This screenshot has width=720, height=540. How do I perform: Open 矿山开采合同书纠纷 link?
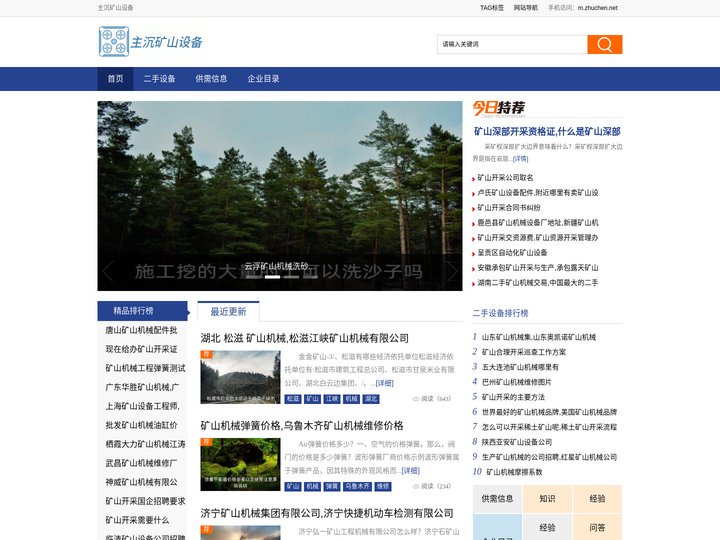(x=509, y=208)
